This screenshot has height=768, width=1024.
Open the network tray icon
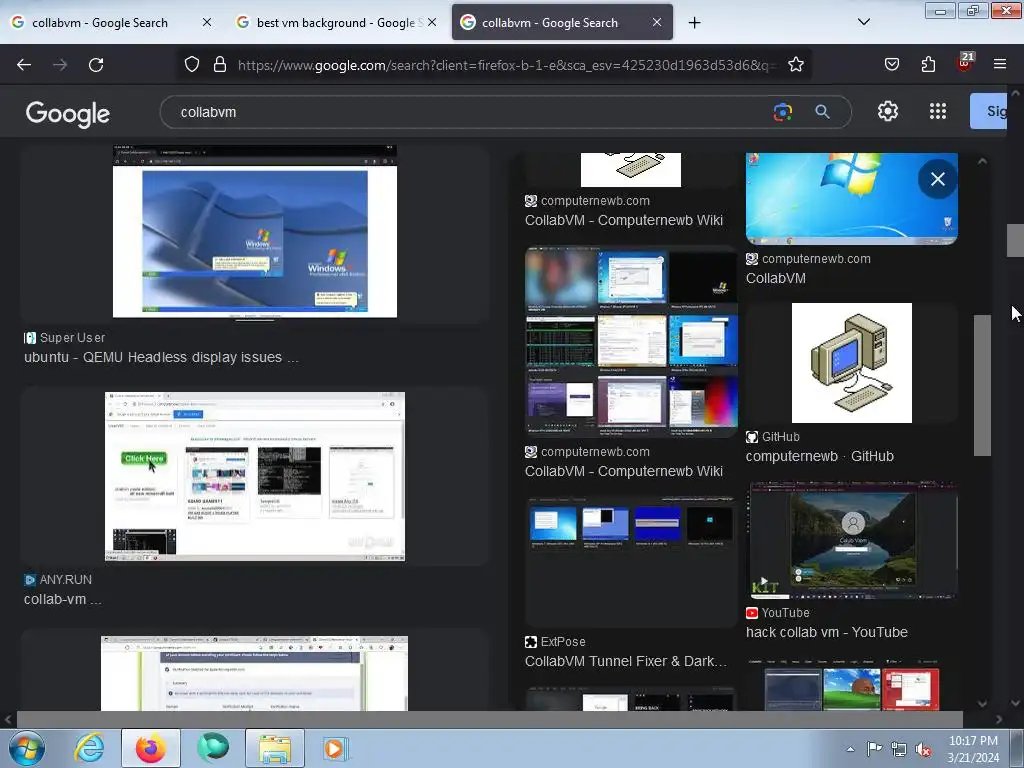click(x=899, y=750)
